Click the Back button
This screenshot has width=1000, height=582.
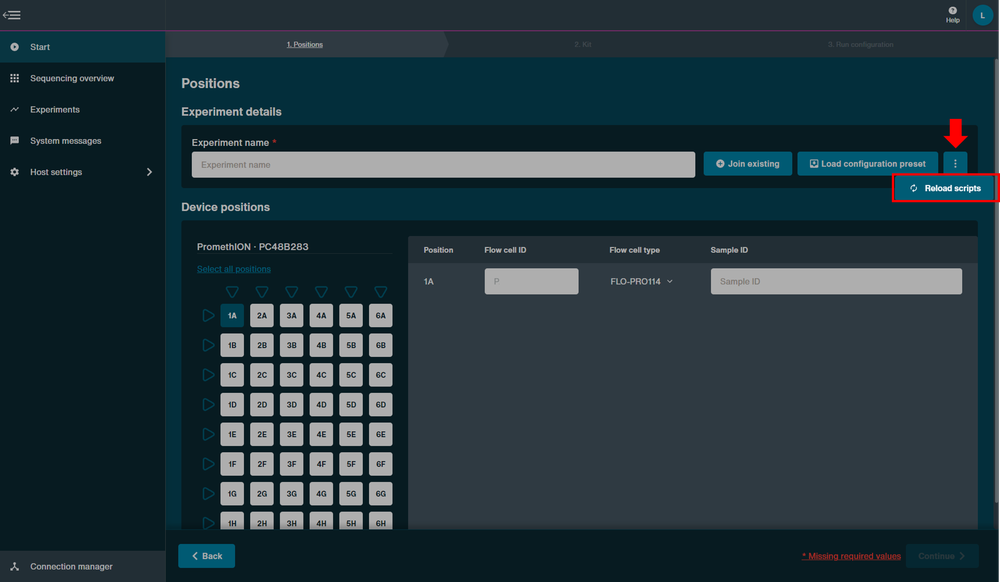click(x=207, y=556)
